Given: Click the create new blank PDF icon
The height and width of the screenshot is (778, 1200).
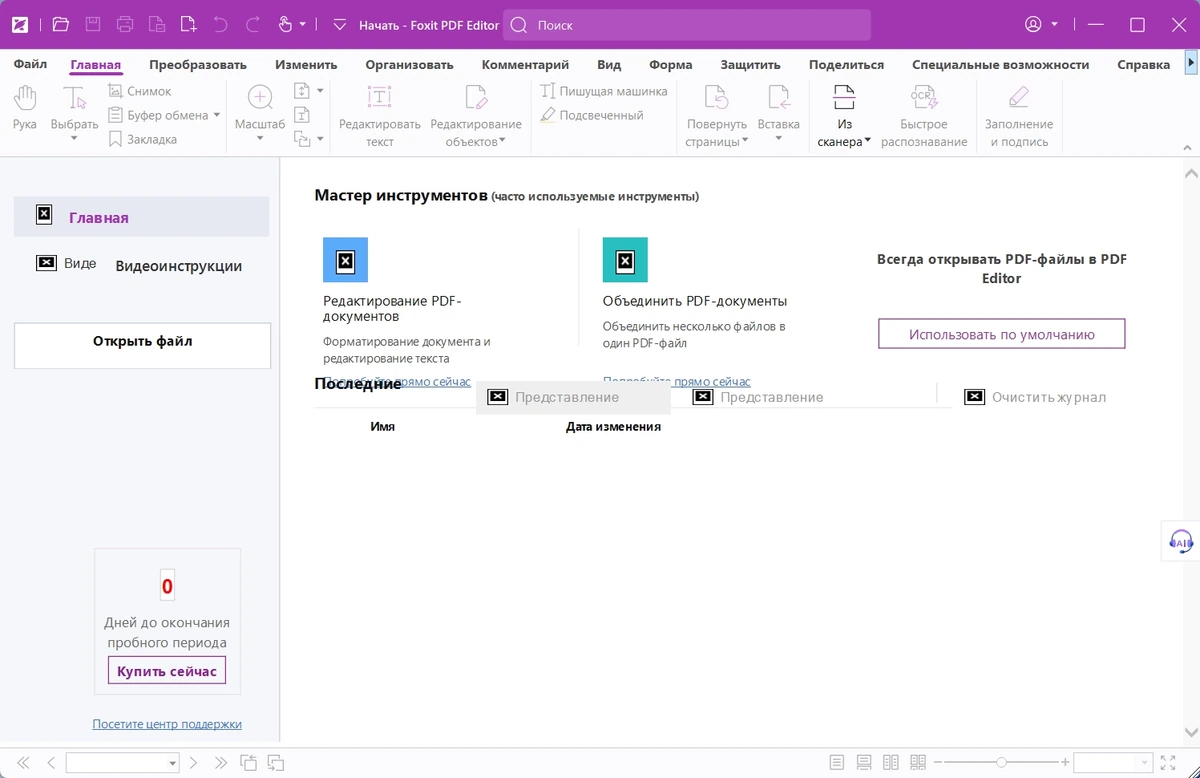Looking at the screenshot, I should click(x=188, y=25).
